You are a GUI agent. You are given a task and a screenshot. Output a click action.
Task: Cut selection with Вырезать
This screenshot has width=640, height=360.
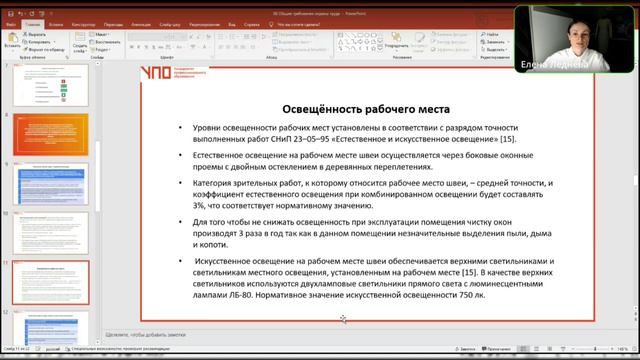34,34
